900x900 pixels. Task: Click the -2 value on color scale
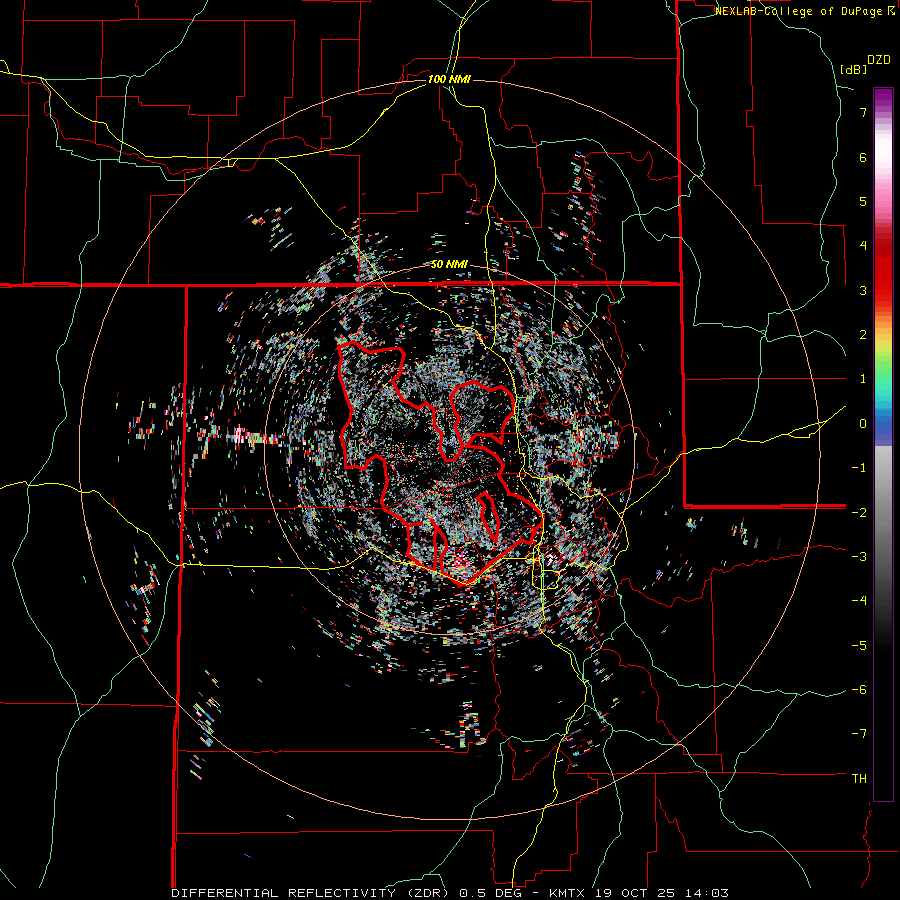pyautogui.click(x=859, y=512)
